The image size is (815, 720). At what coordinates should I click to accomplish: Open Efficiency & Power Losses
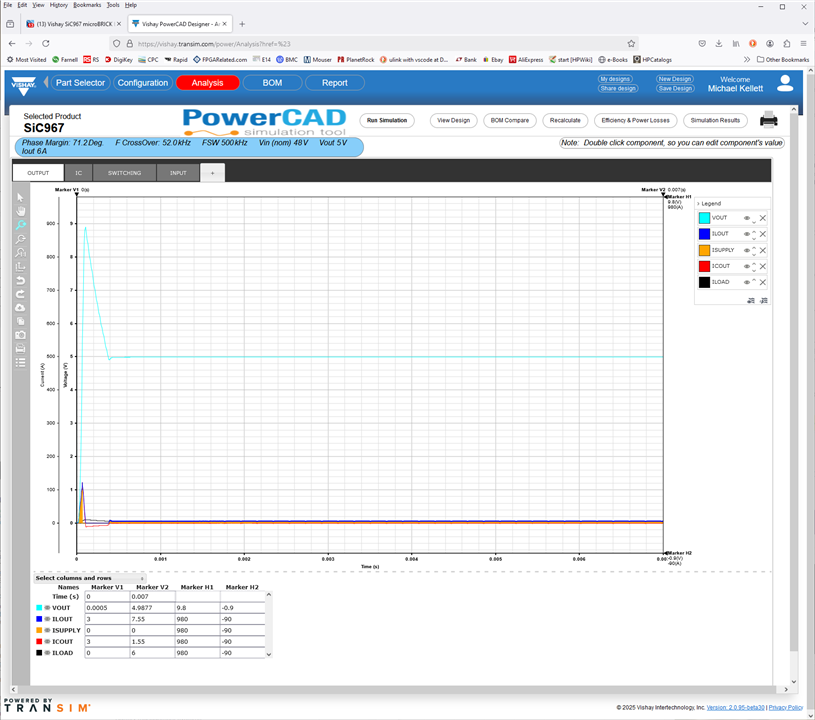[635, 120]
